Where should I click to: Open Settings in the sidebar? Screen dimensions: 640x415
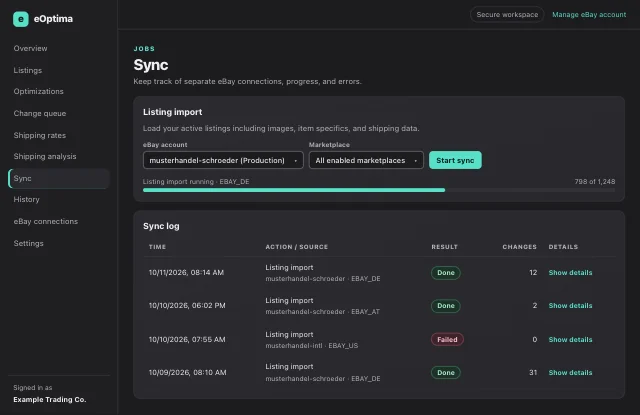(29, 243)
